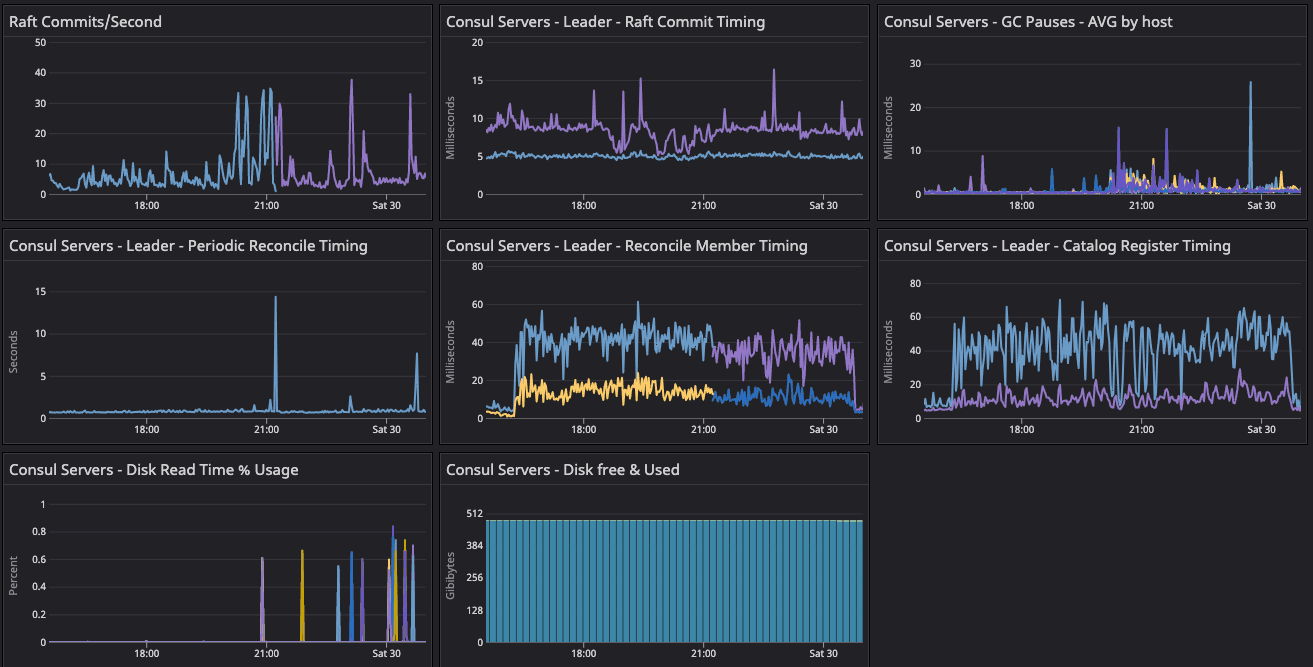
Task: Click the highest purple peak in Raft Commit Timing
Action: click(773, 72)
